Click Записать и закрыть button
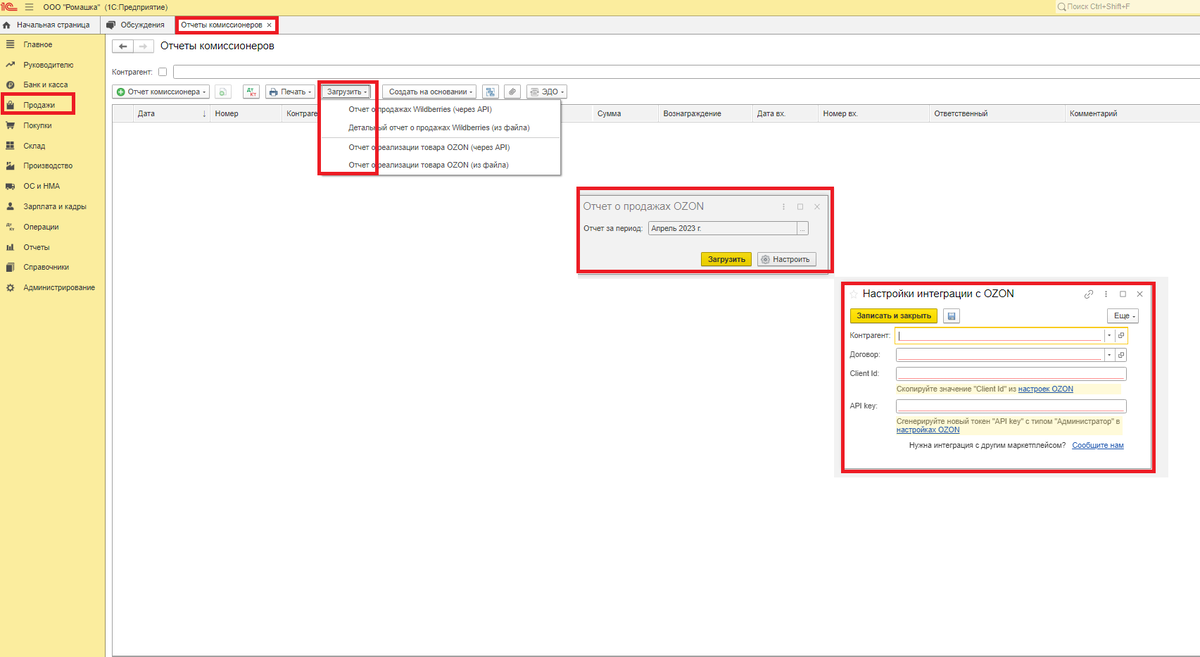This screenshot has width=1200, height=657. [x=894, y=316]
